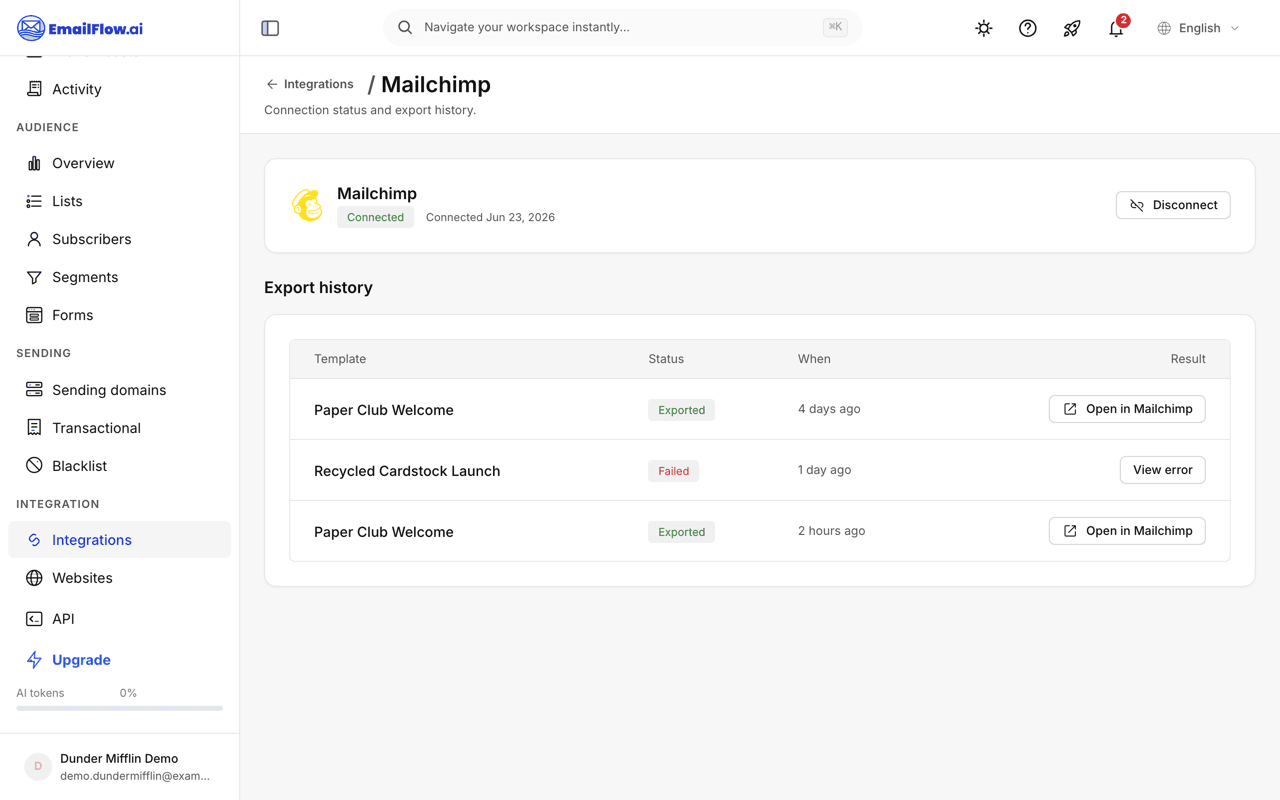This screenshot has width=1280, height=800.
Task: Click the EmailFlow.ai logo
Action: pos(80,28)
